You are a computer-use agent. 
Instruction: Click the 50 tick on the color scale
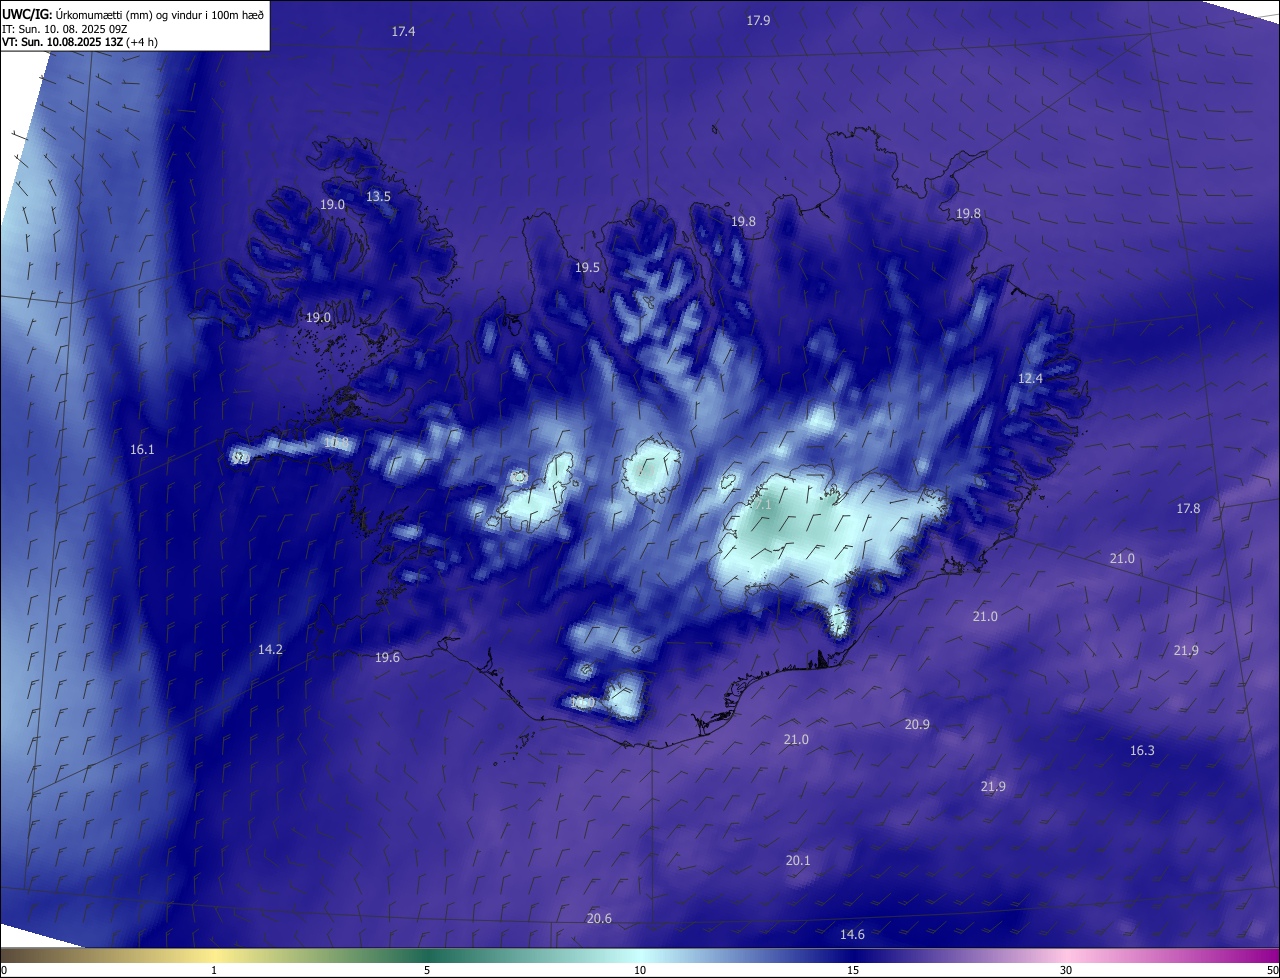(x=1272, y=971)
